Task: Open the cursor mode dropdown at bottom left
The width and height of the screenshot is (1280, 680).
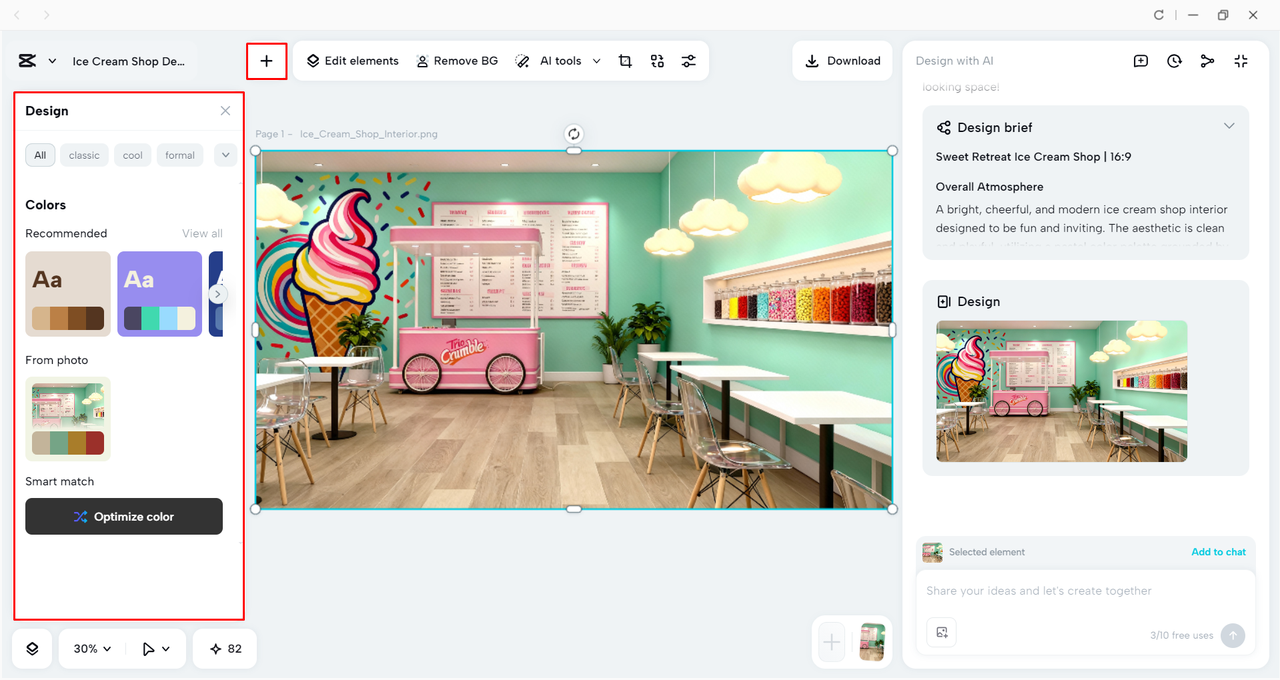Action: click(156, 648)
